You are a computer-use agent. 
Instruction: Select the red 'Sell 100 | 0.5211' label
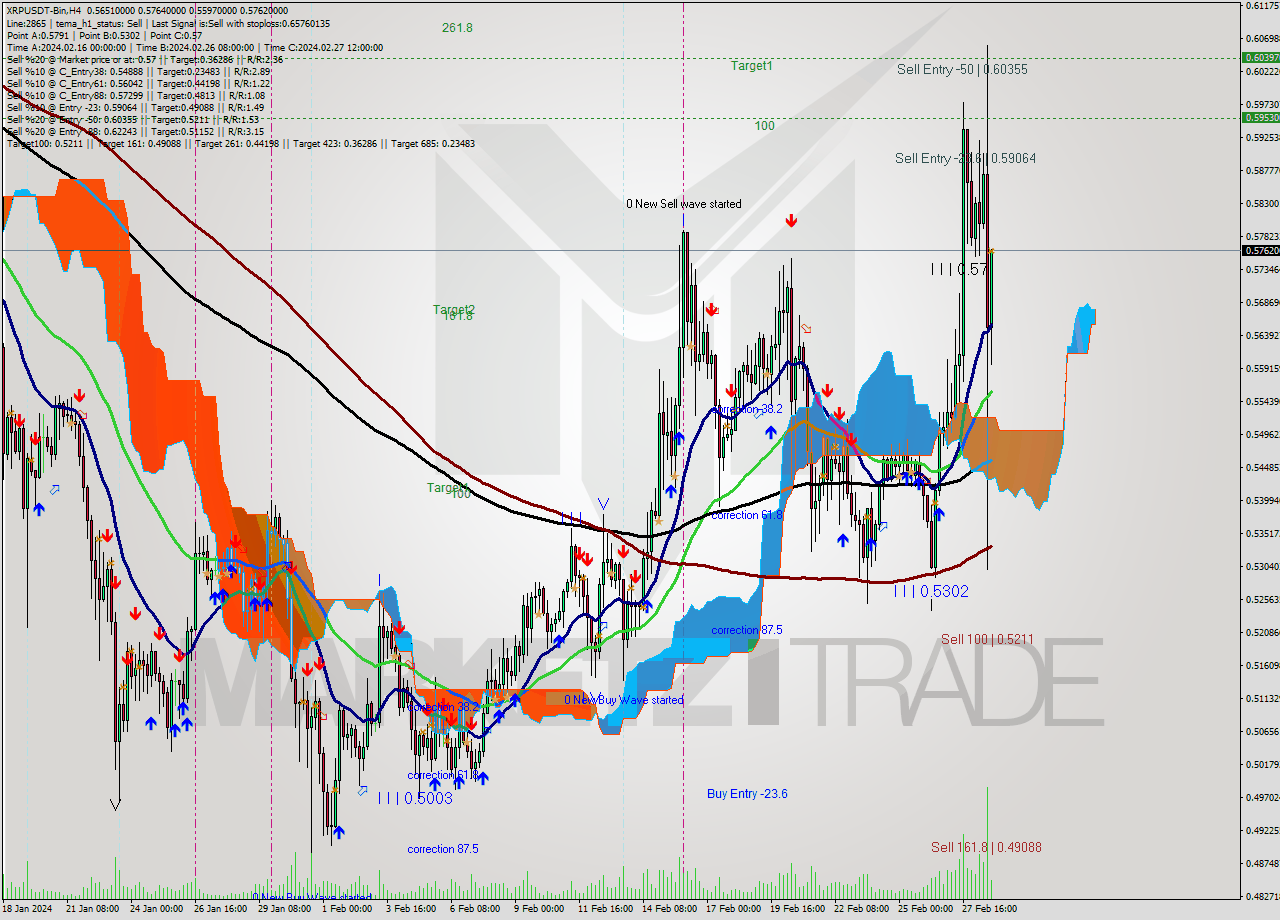pos(987,639)
